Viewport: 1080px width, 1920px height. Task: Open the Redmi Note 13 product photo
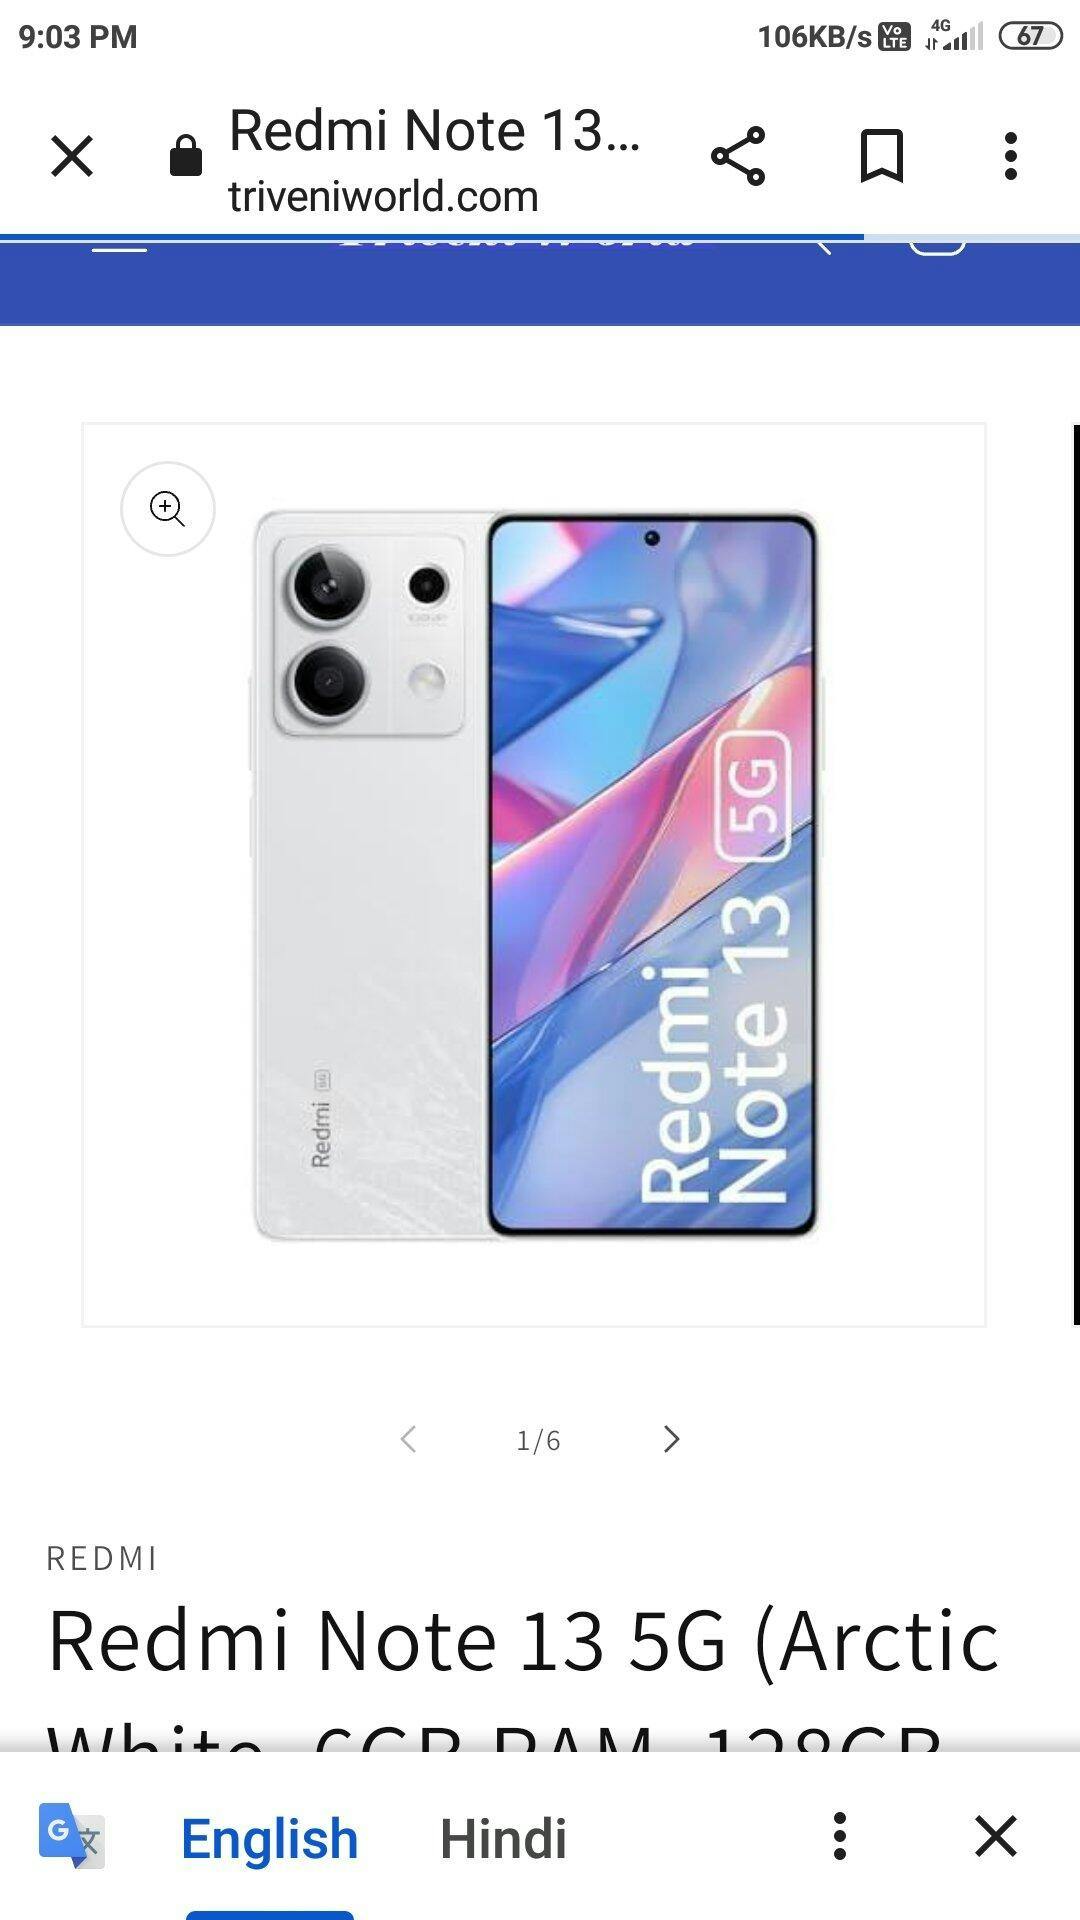[x=534, y=875]
